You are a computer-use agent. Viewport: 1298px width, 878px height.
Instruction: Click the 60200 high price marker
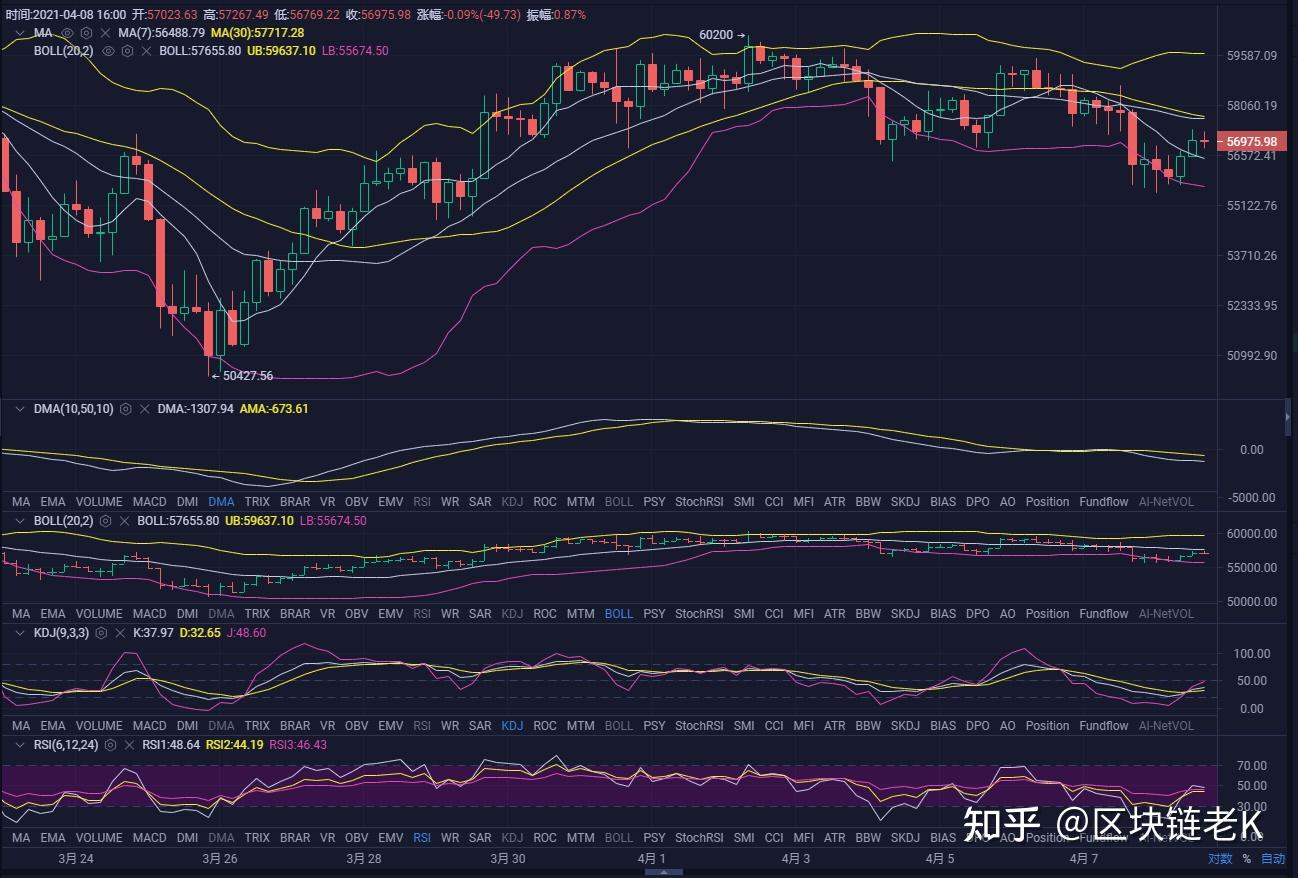(x=722, y=35)
